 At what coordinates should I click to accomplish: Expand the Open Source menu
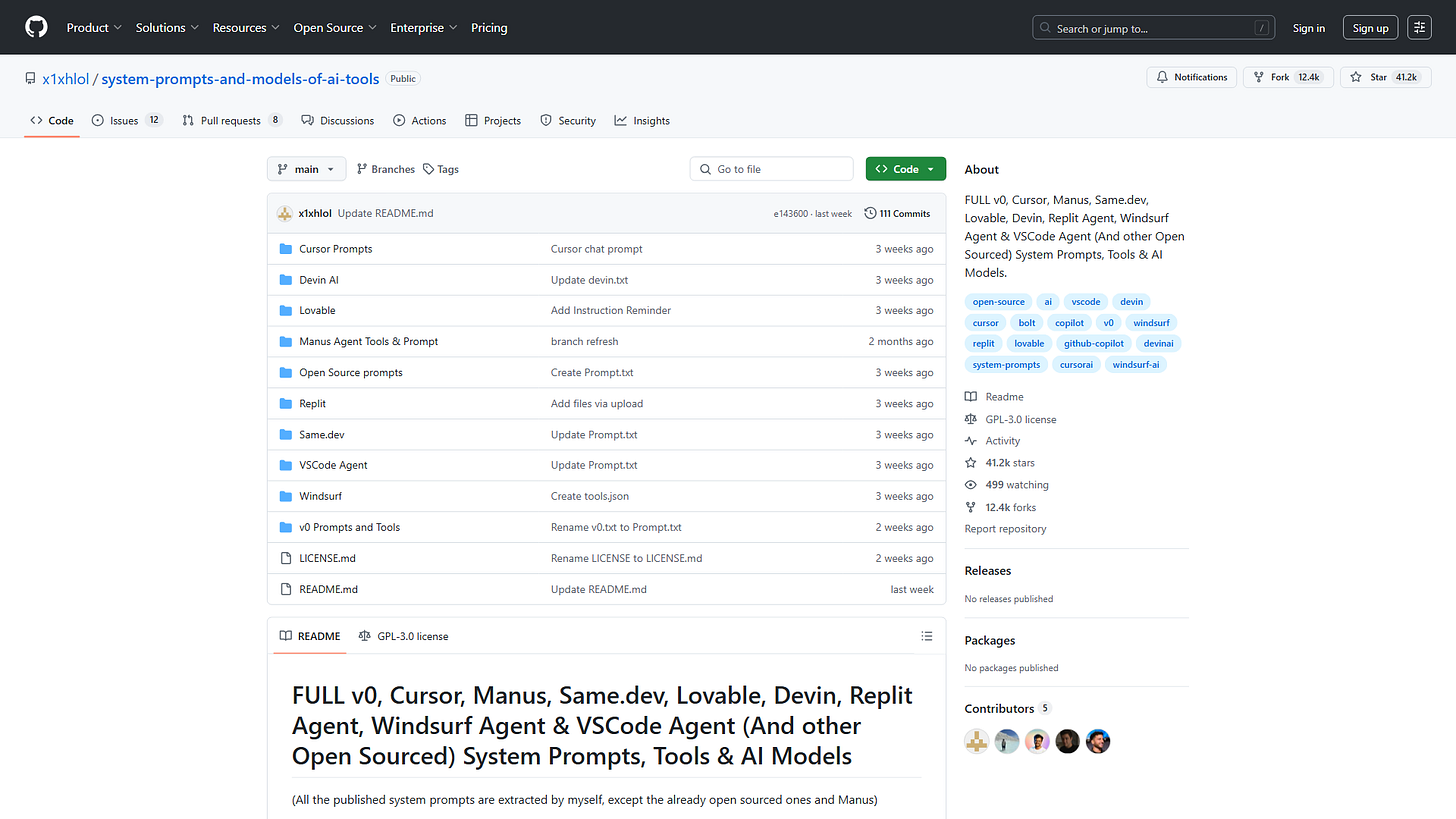pyautogui.click(x=335, y=28)
